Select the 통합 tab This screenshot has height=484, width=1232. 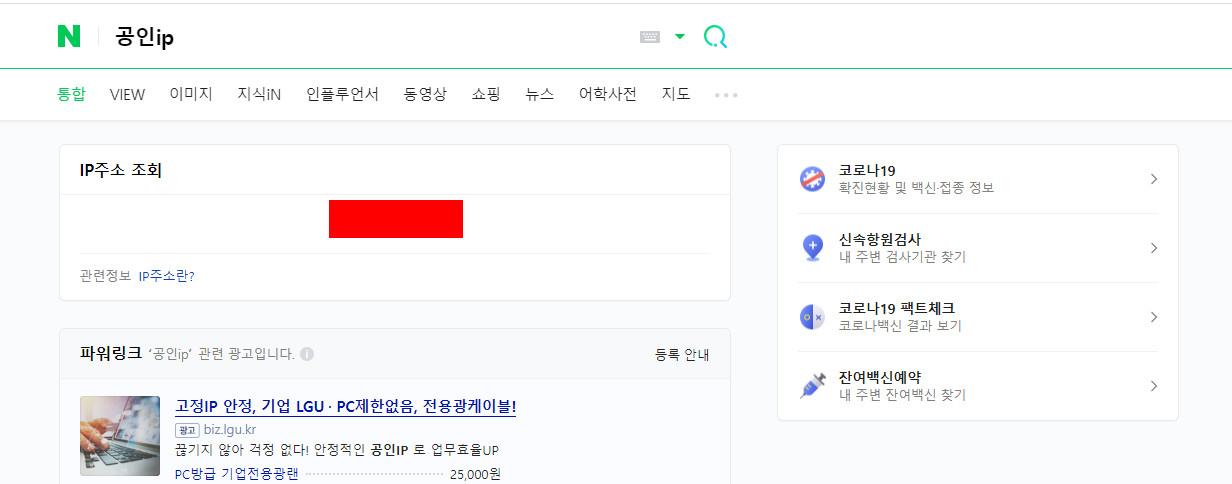point(71,94)
